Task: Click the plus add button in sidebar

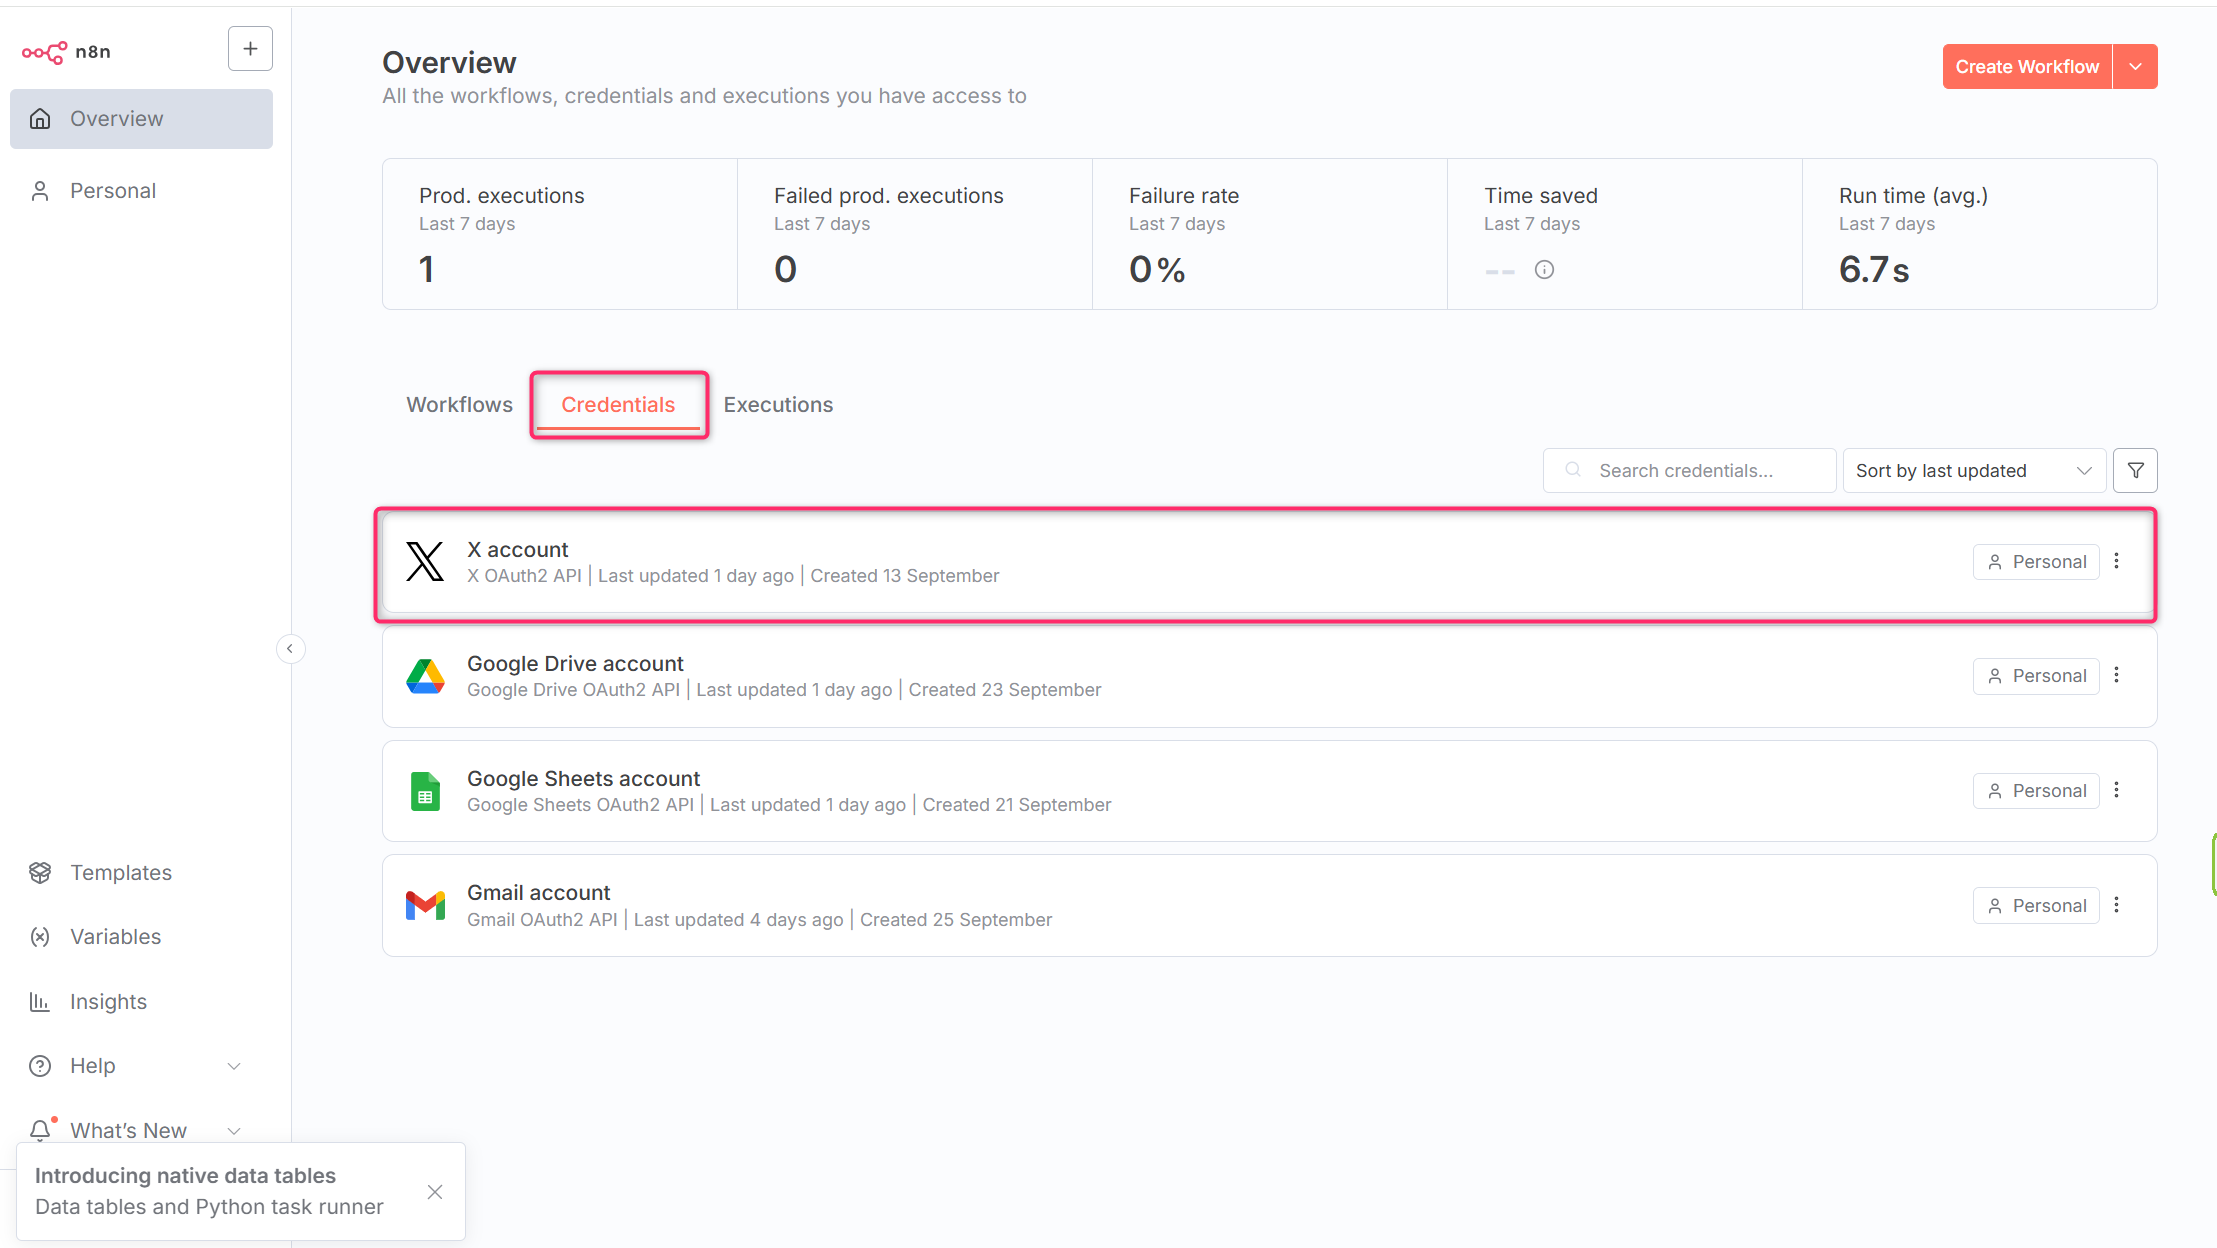Action: pyautogui.click(x=250, y=49)
